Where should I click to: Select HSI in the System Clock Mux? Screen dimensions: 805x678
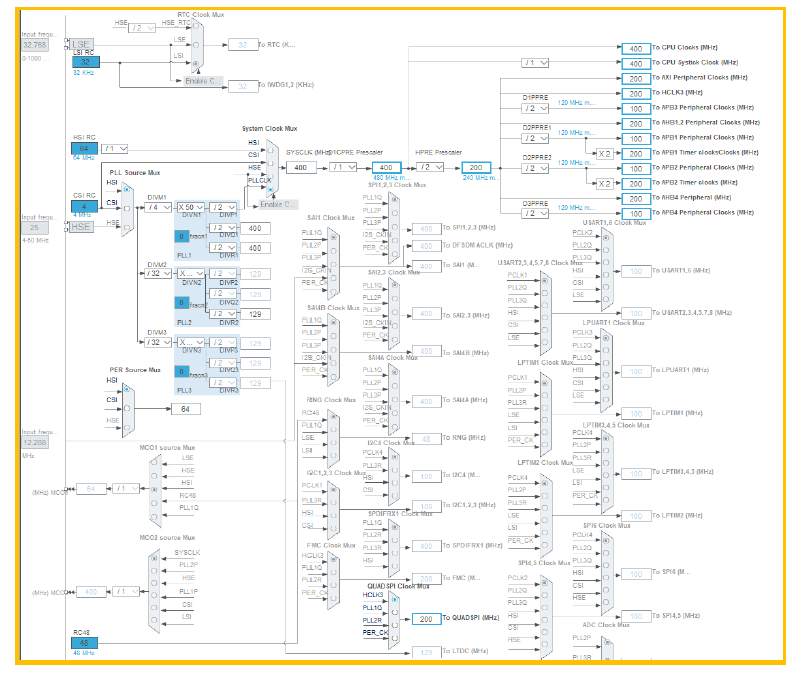tap(270, 150)
